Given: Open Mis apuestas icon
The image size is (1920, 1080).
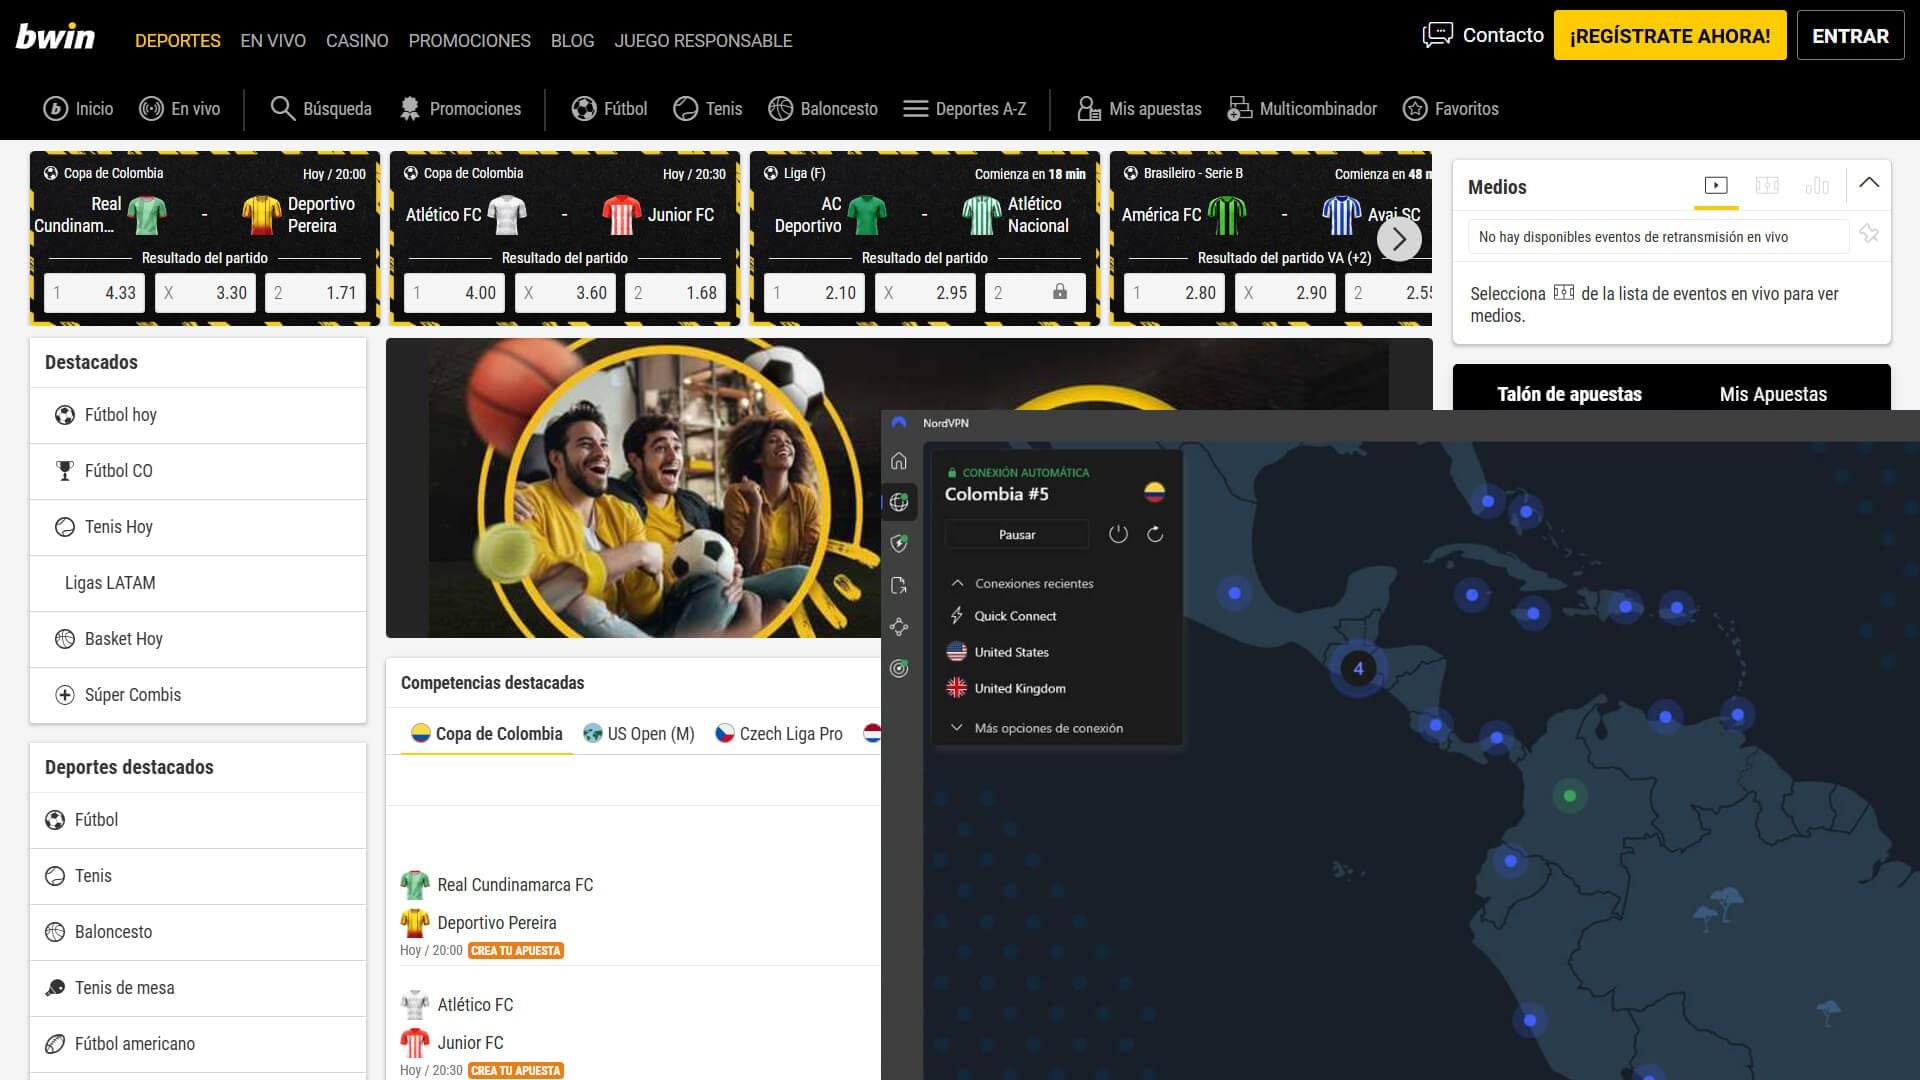Looking at the screenshot, I should pos(1088,108).
